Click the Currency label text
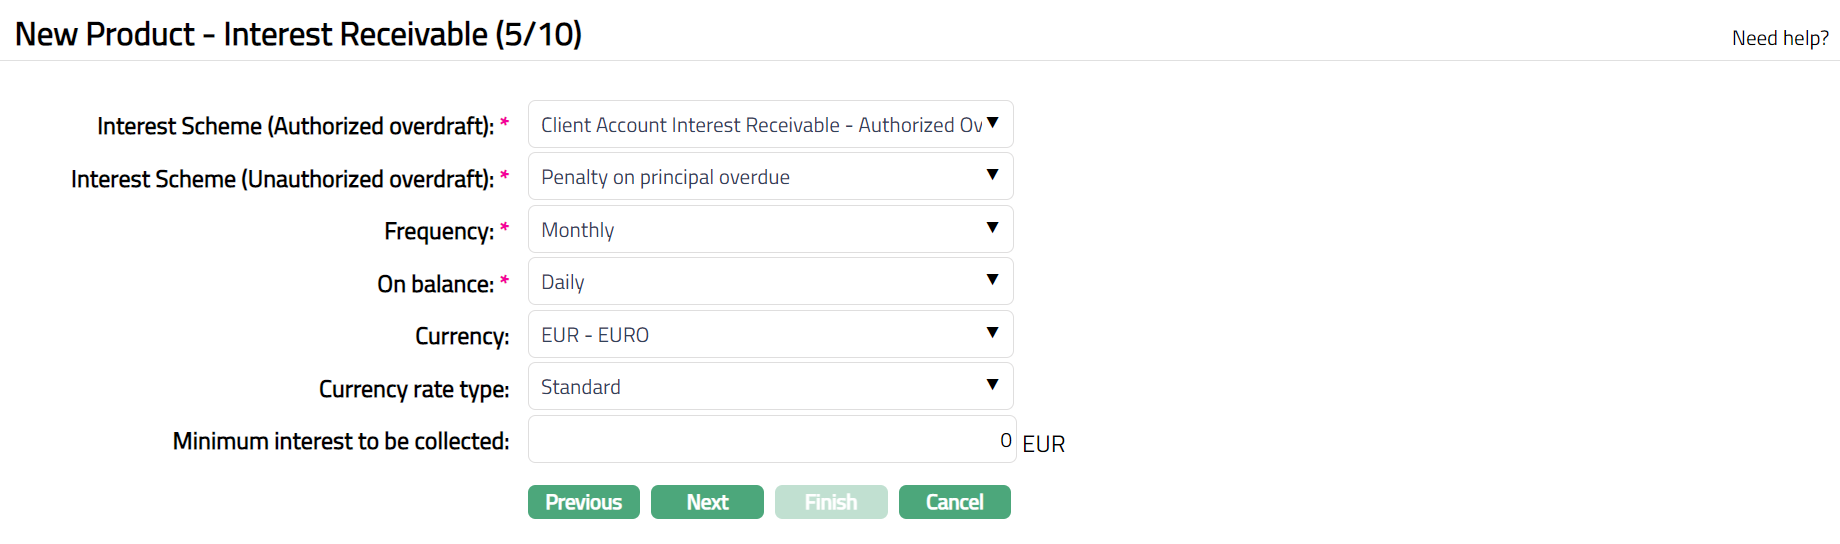Viewport: 1840px width, 544px height. pyautogui.click(x=462, y=336)
